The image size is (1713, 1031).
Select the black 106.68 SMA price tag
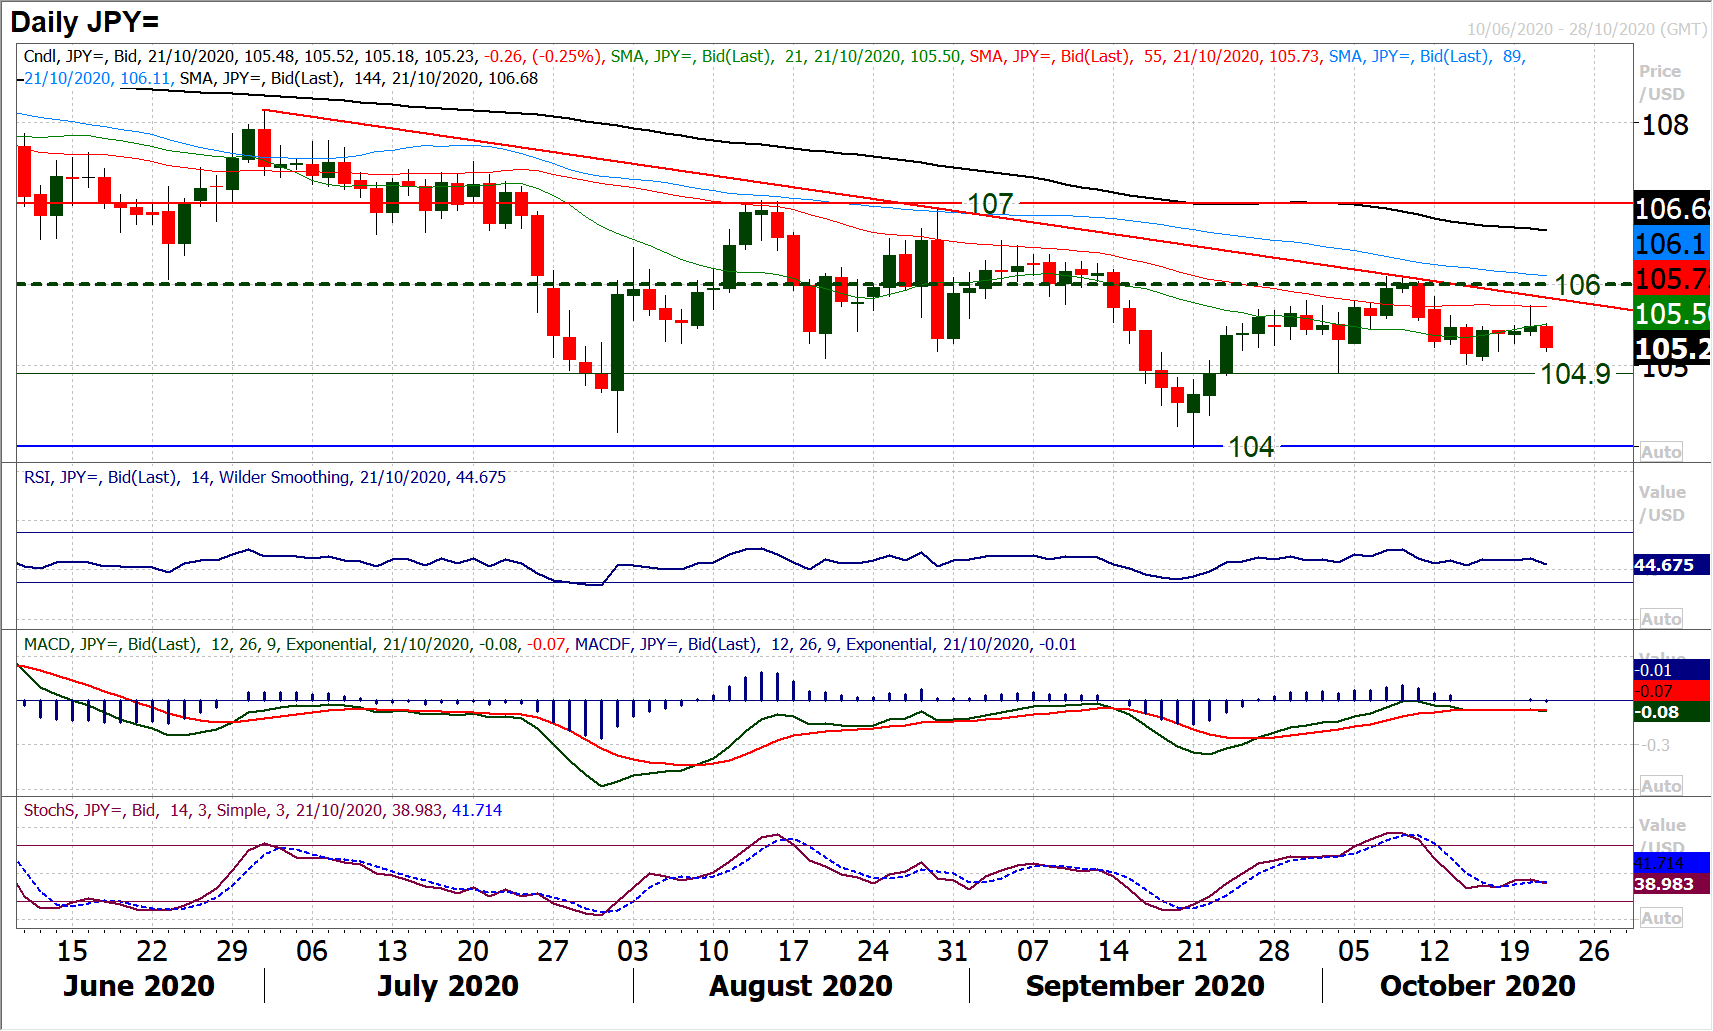point(1671,209)
